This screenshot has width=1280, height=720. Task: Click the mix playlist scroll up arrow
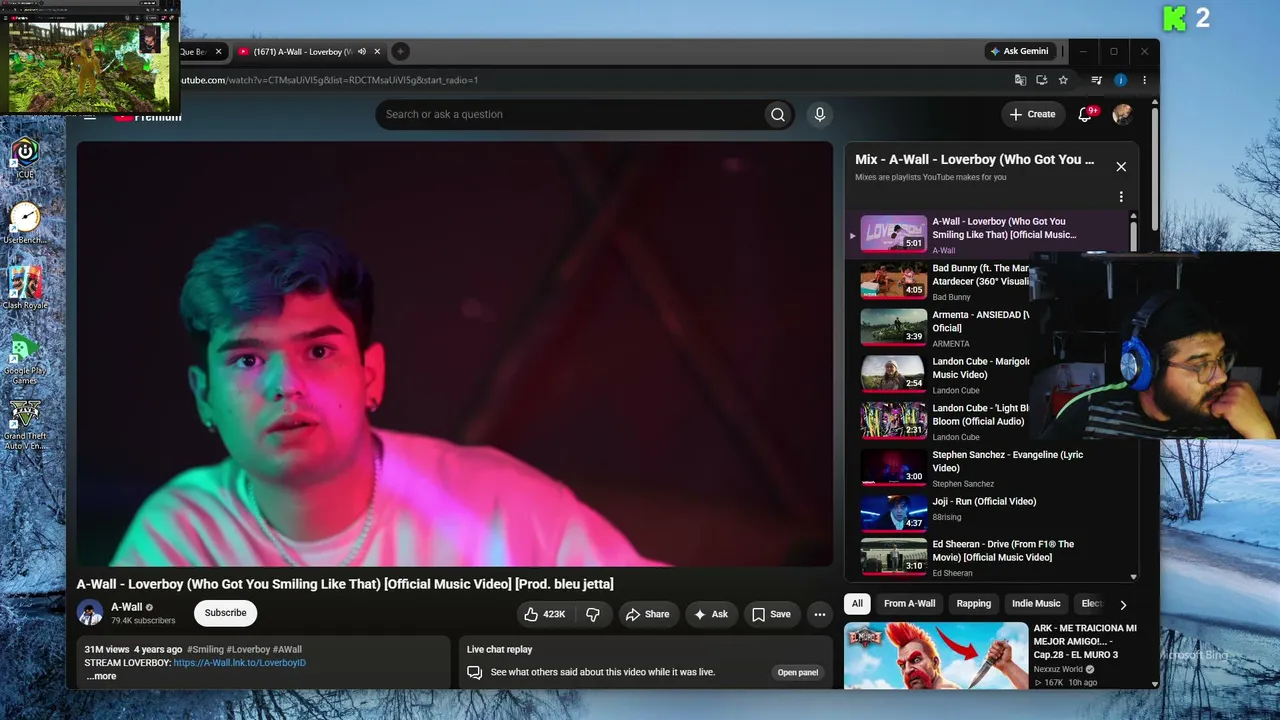point(1133,216)
